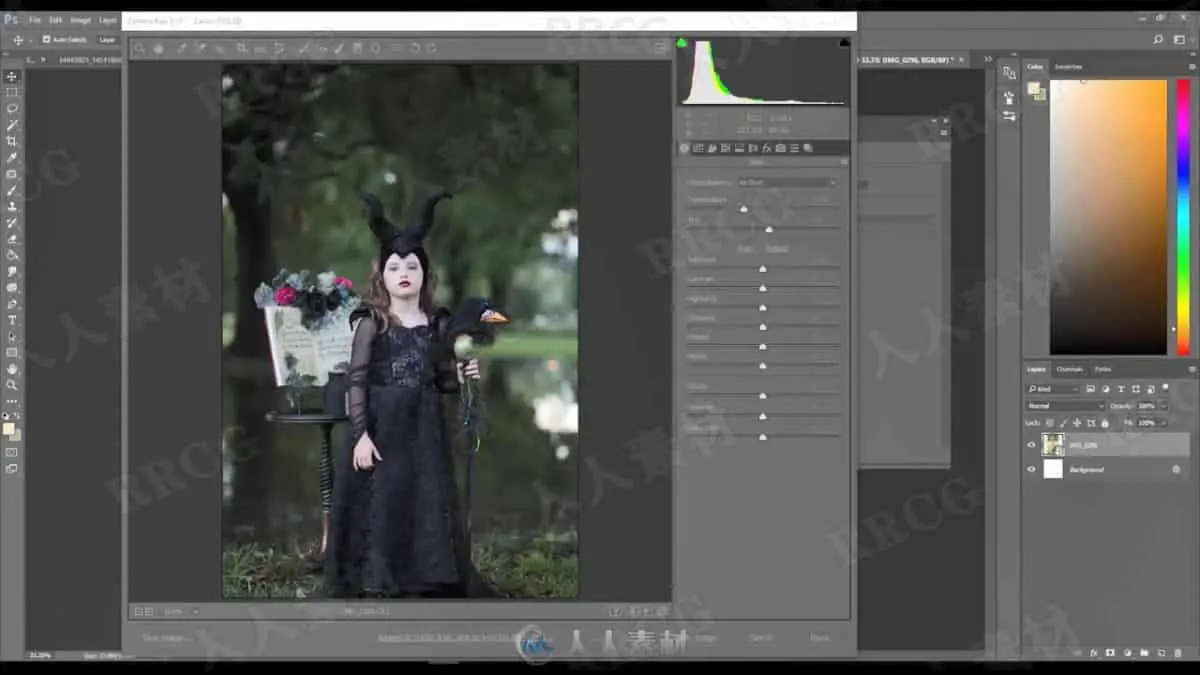Screen dimensions: 1200x675
Task: Click Cancel in Camera Raw dialog
Action: [761, 637]
